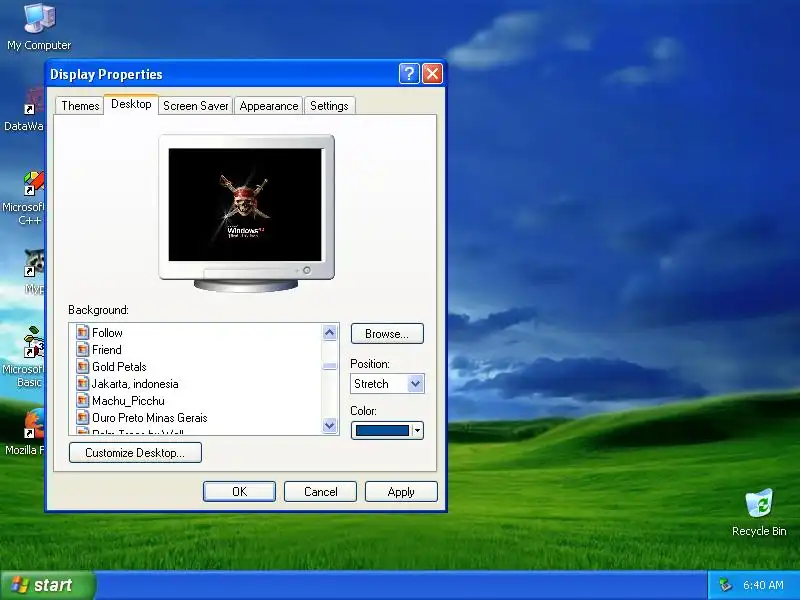Switch to the Desktop tab
This screenshot has width=800, height=600.
coord(131,104)
